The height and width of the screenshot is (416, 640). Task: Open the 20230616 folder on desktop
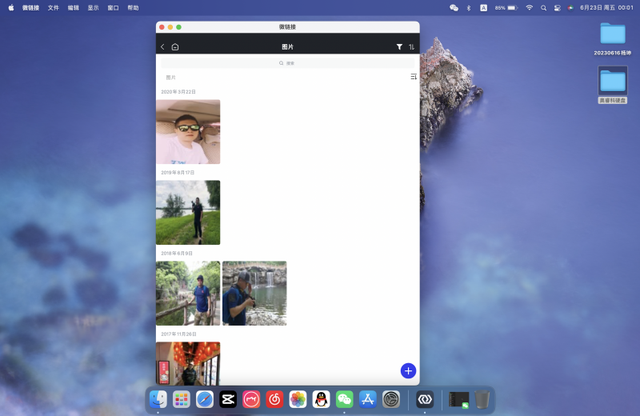coord(612,33)
